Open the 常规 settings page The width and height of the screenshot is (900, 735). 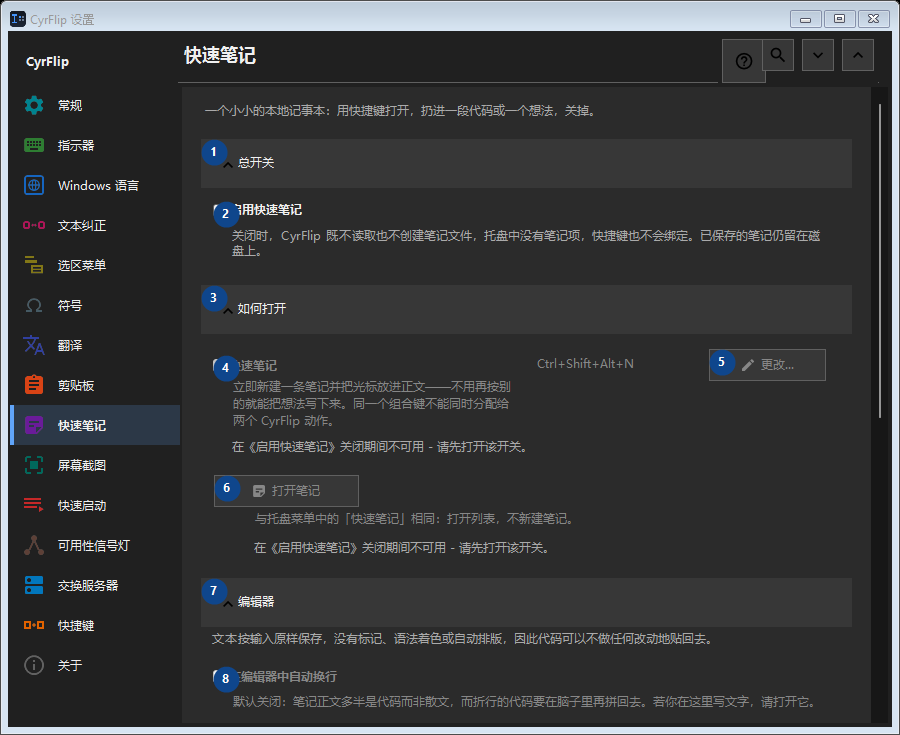point(95,106)
